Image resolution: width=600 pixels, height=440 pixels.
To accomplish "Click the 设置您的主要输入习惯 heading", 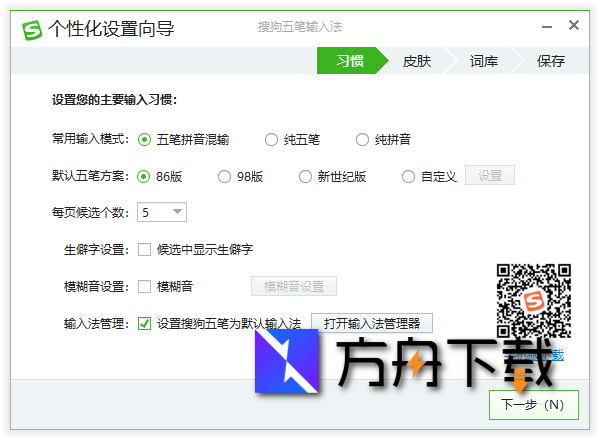I will point(114,100).
